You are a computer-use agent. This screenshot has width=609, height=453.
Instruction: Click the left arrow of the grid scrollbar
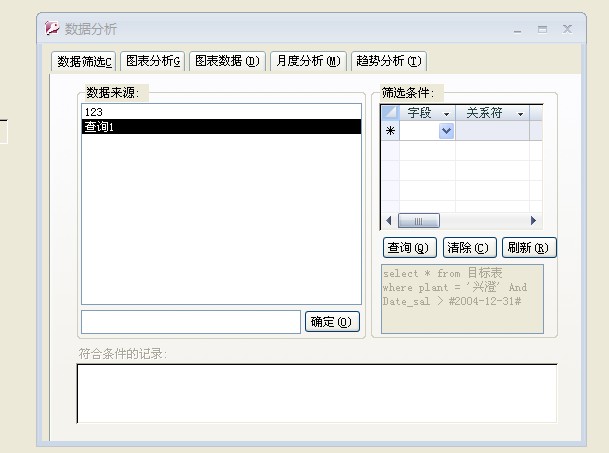pos(389,221)
